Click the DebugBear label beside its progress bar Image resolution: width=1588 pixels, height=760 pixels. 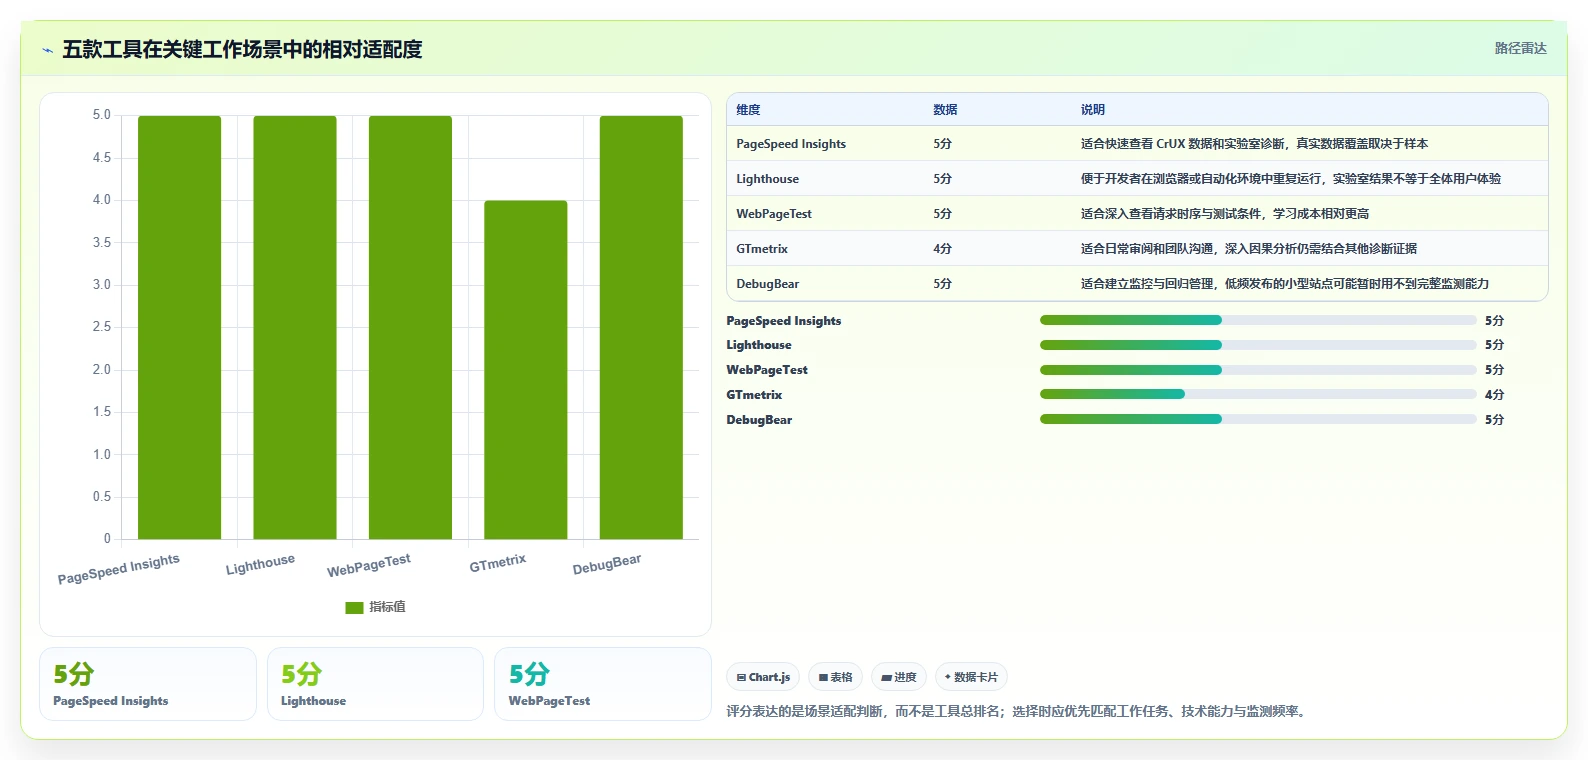coord(759,420)
